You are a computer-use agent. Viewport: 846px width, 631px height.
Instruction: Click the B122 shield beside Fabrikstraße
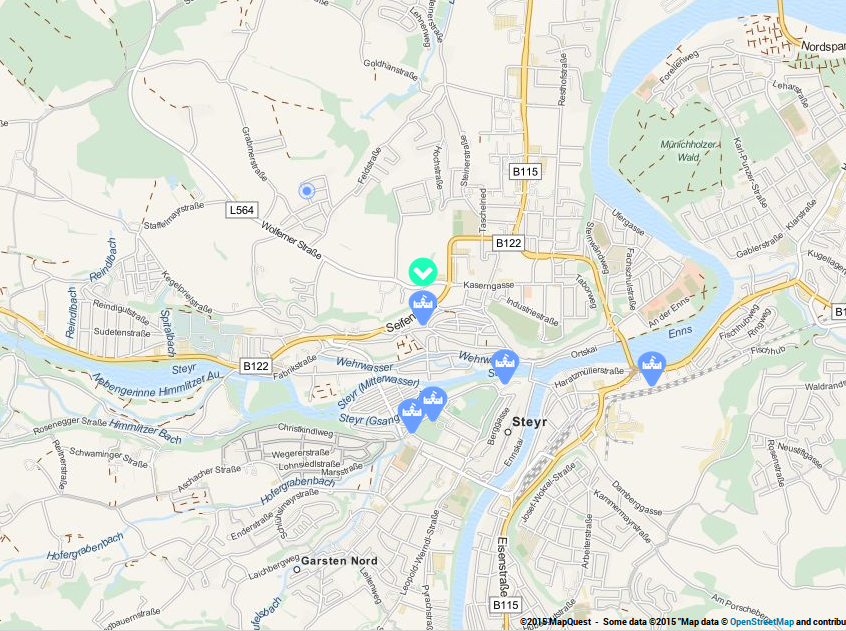(256, 366)
